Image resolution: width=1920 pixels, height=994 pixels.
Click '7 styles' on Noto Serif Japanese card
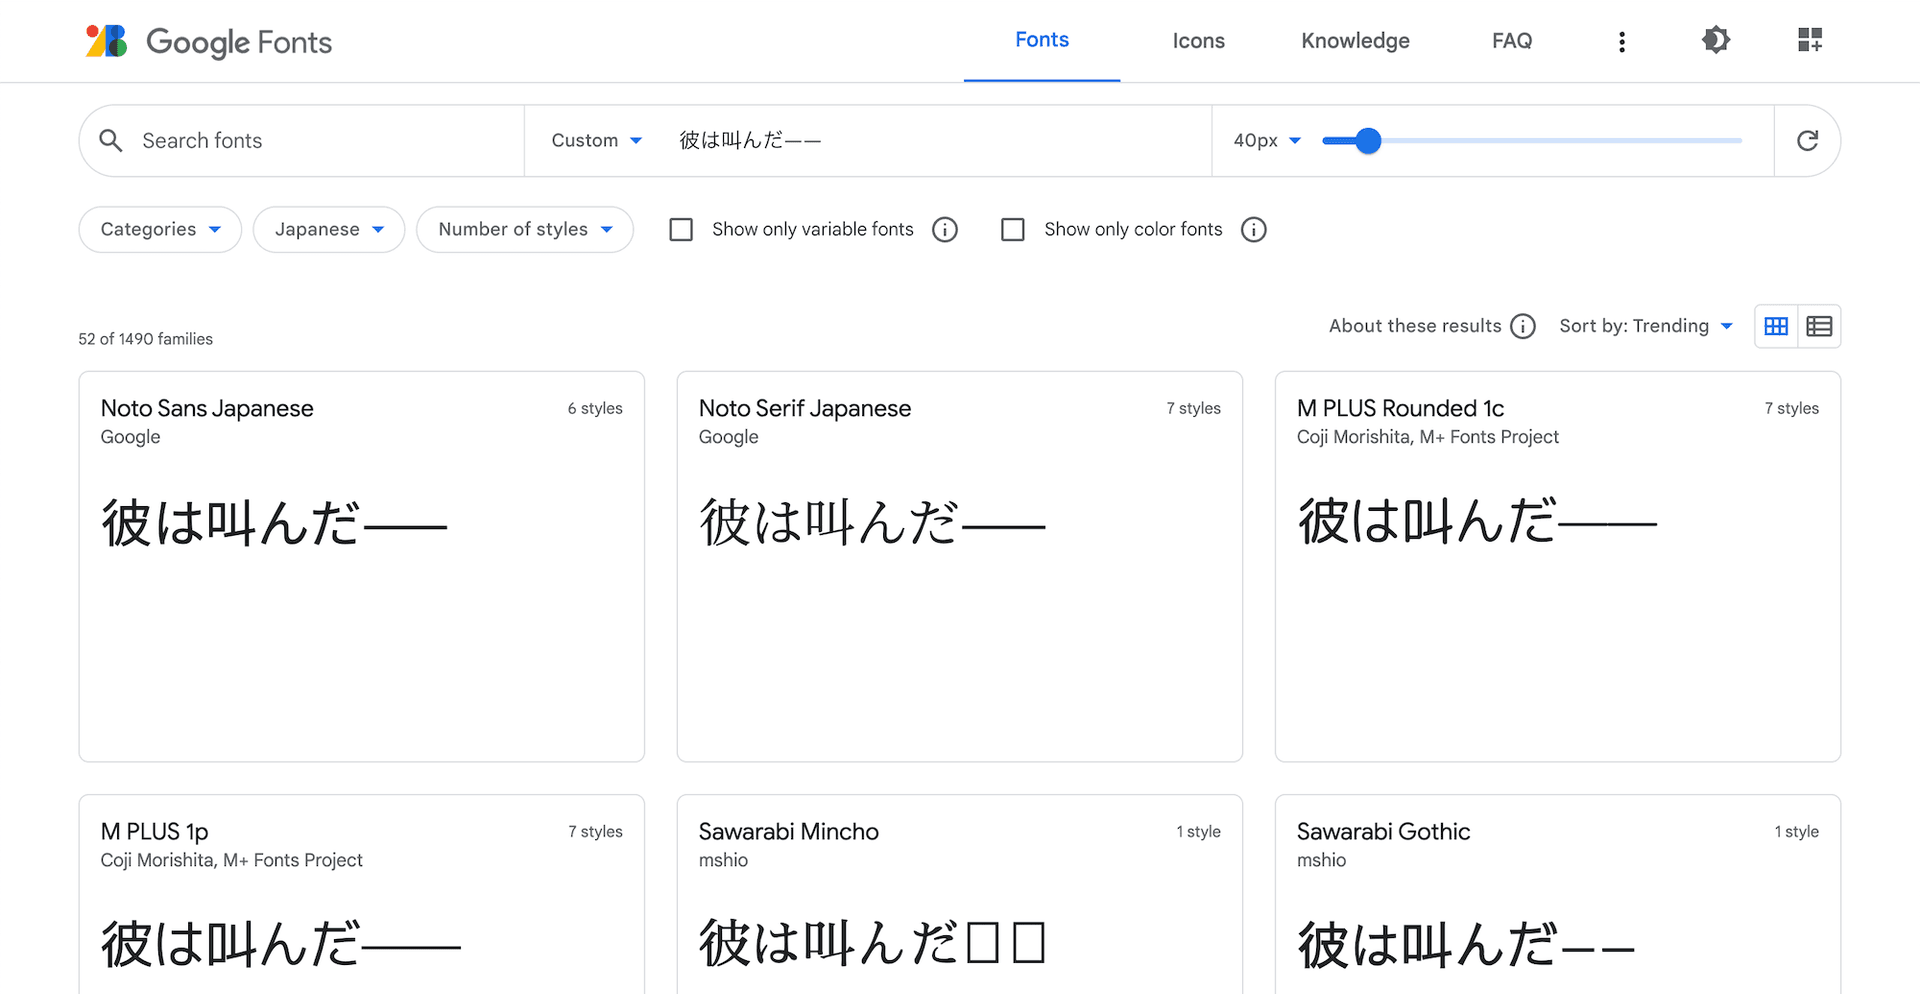(x=1193, y=408)
